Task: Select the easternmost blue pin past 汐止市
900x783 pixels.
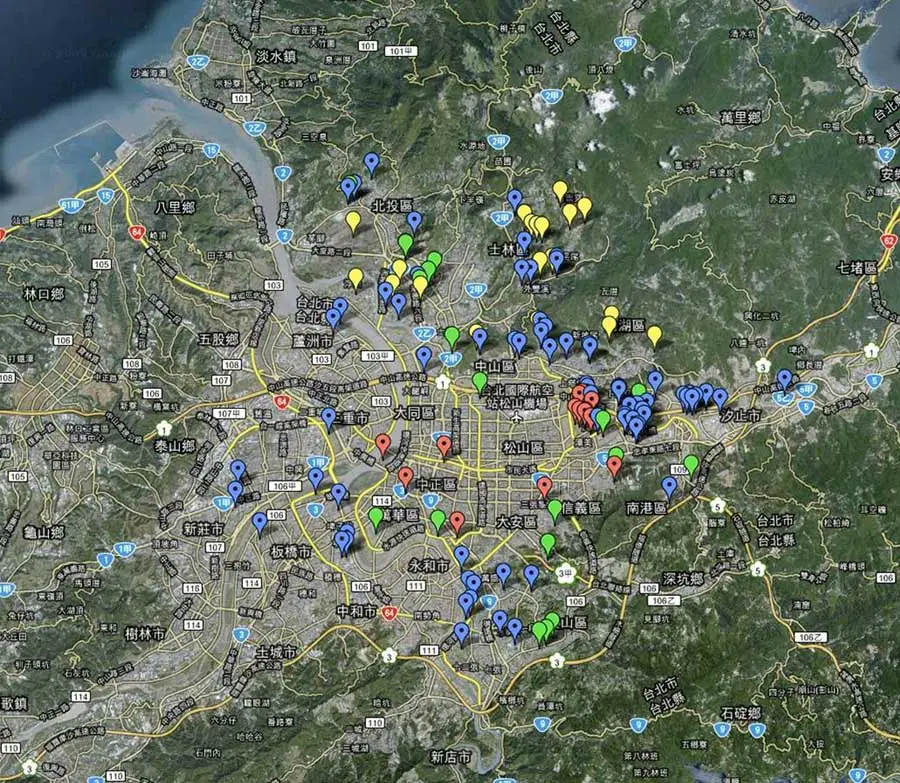Action: point(785,379)
